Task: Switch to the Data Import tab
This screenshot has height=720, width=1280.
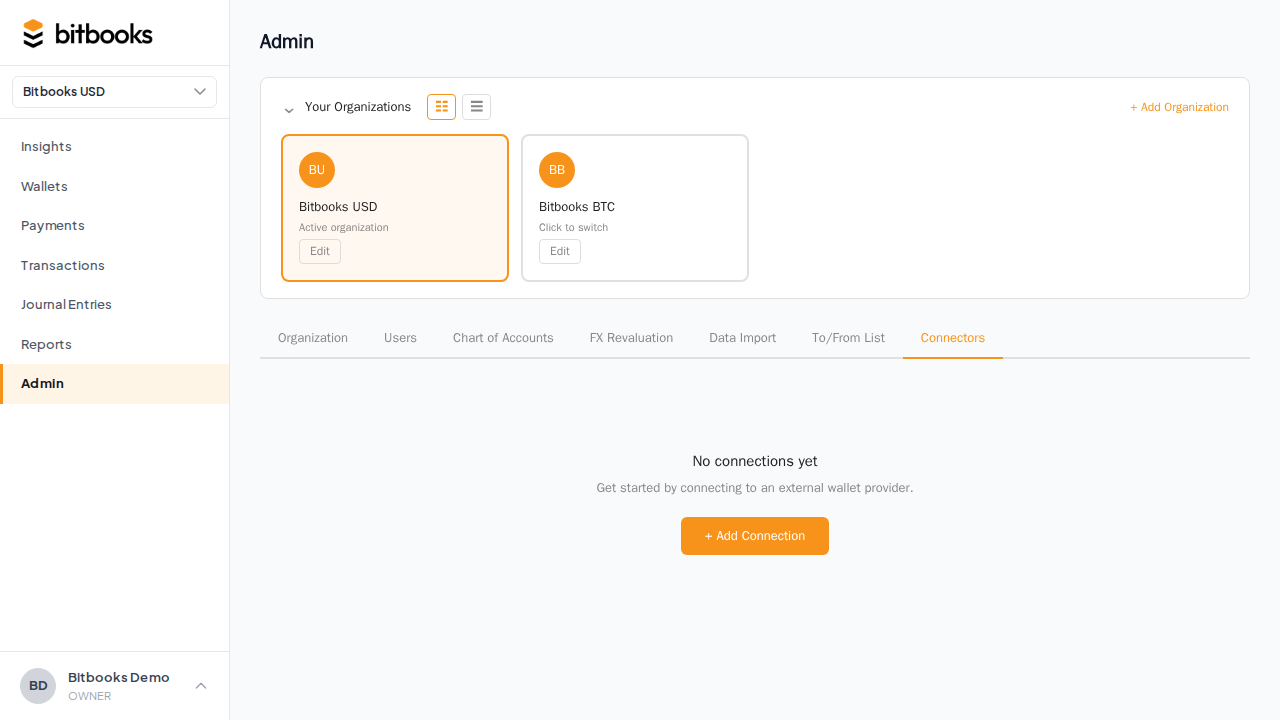Action: pos(742,338)
